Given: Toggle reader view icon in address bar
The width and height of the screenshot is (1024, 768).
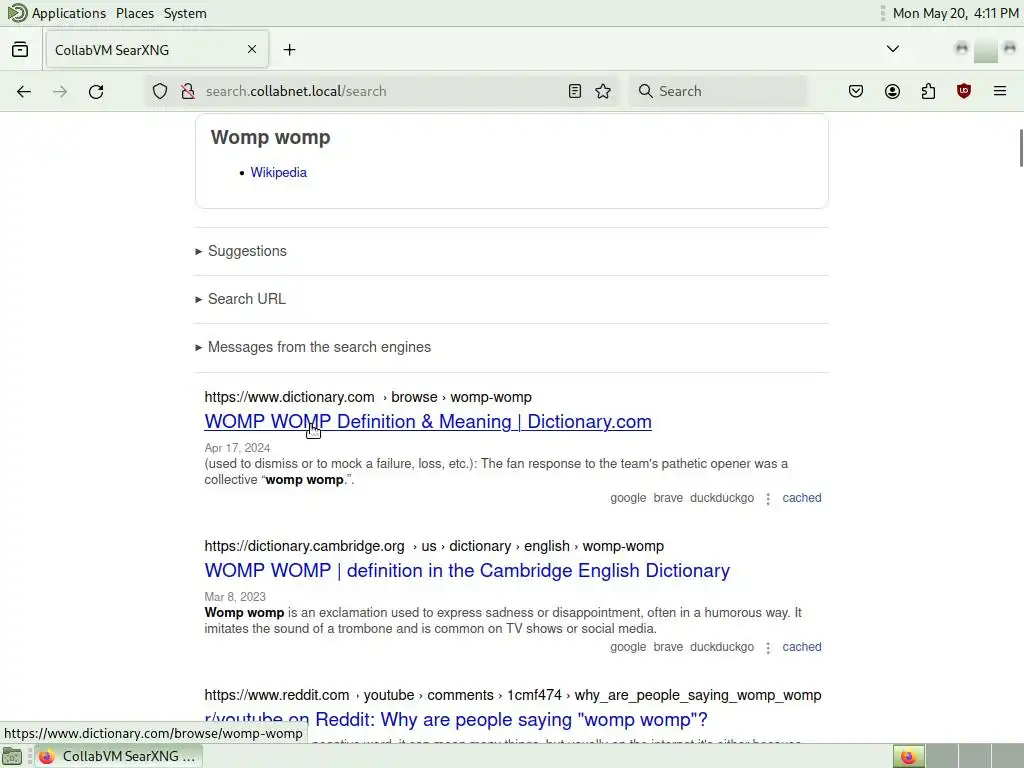Looking at the screenshot, I should [575, 91].
